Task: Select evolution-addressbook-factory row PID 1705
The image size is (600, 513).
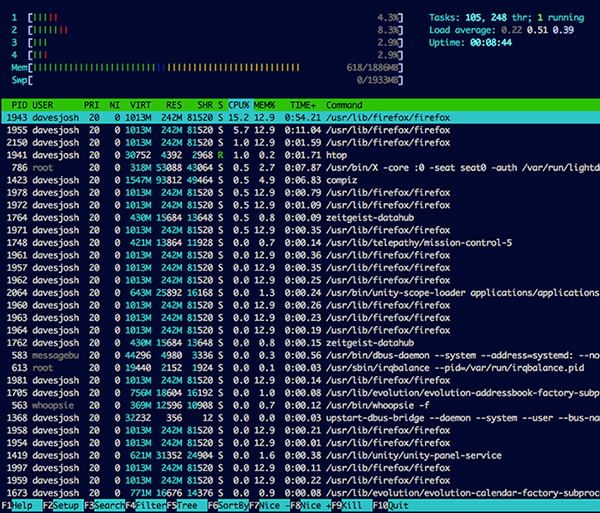Action: pyautogui.click(x=301, y=393)
